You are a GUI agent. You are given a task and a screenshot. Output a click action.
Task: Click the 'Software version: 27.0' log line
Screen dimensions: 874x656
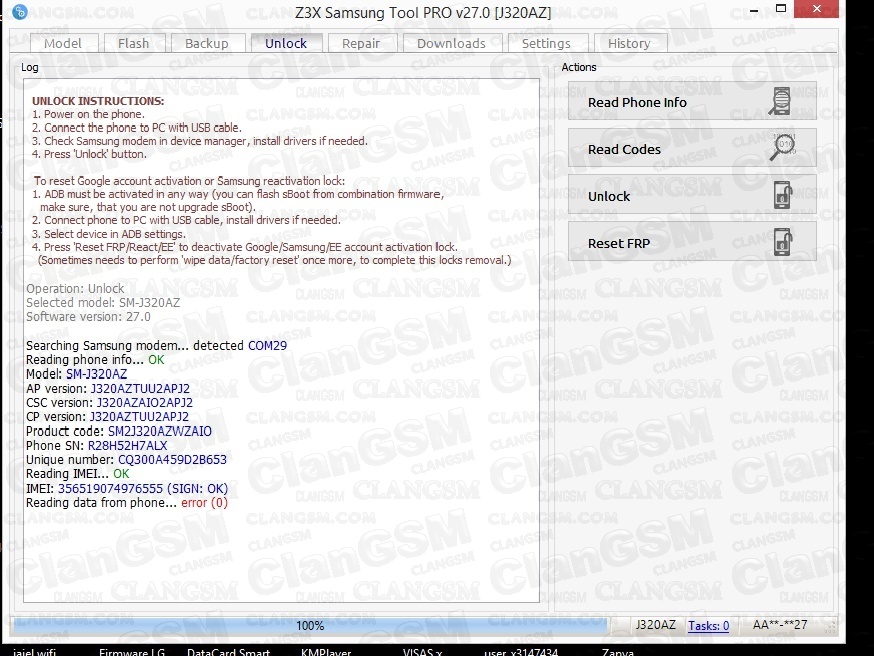pos(88,317)
